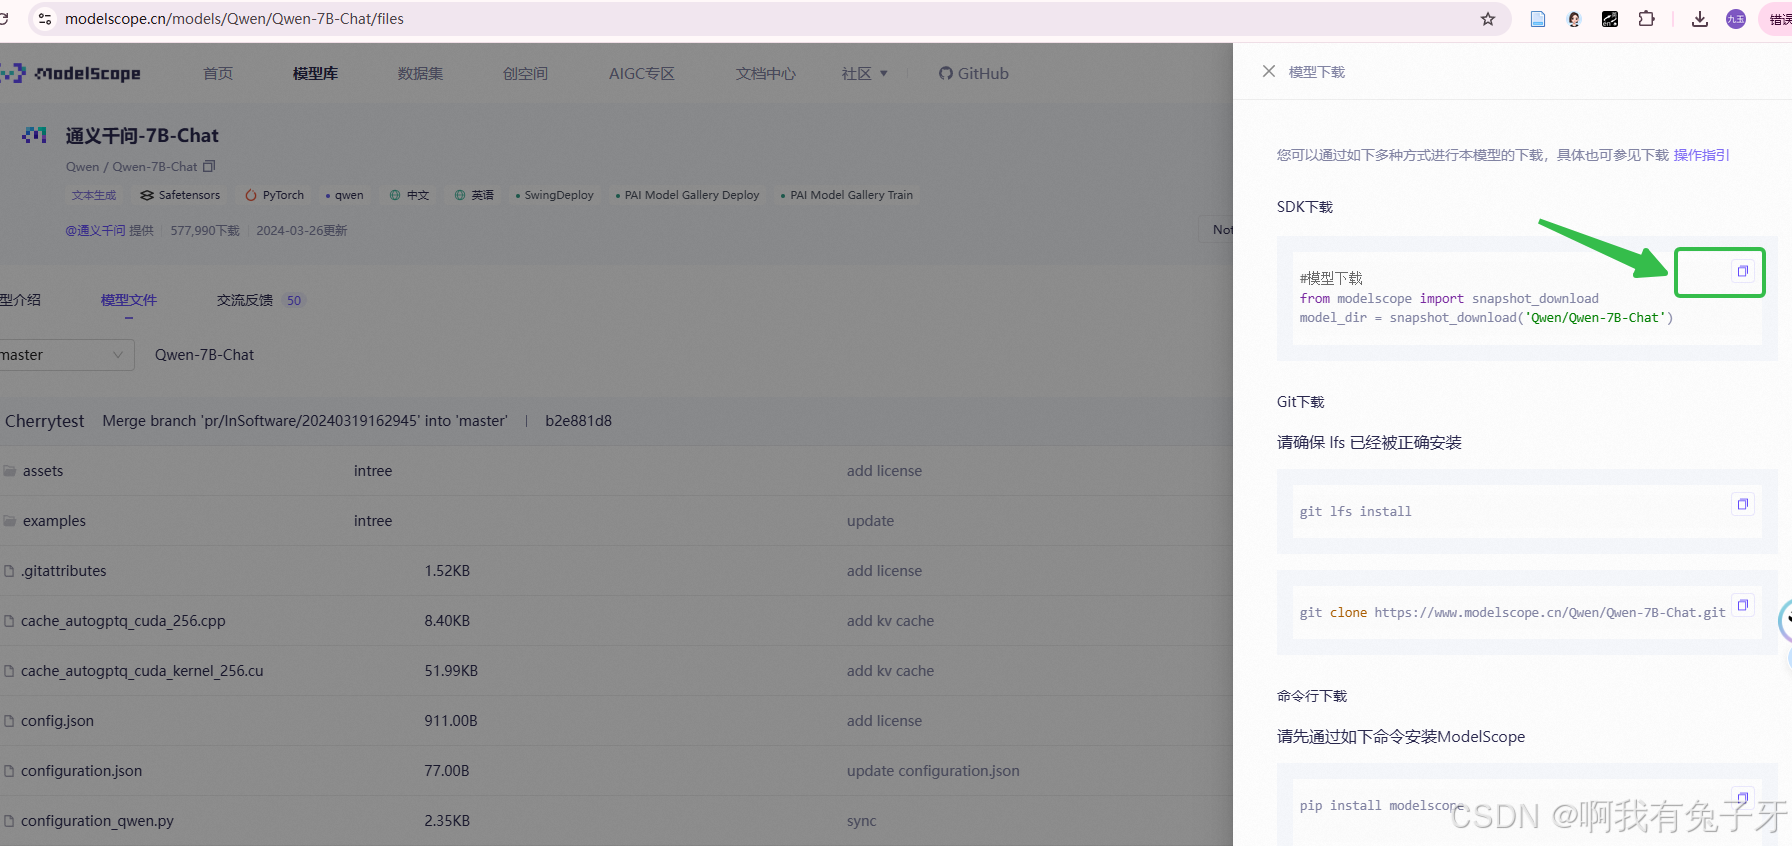Image resolution: width=1792 pixels, height=846 pixels.
Task: Open the examples folder
Action: 54,521
